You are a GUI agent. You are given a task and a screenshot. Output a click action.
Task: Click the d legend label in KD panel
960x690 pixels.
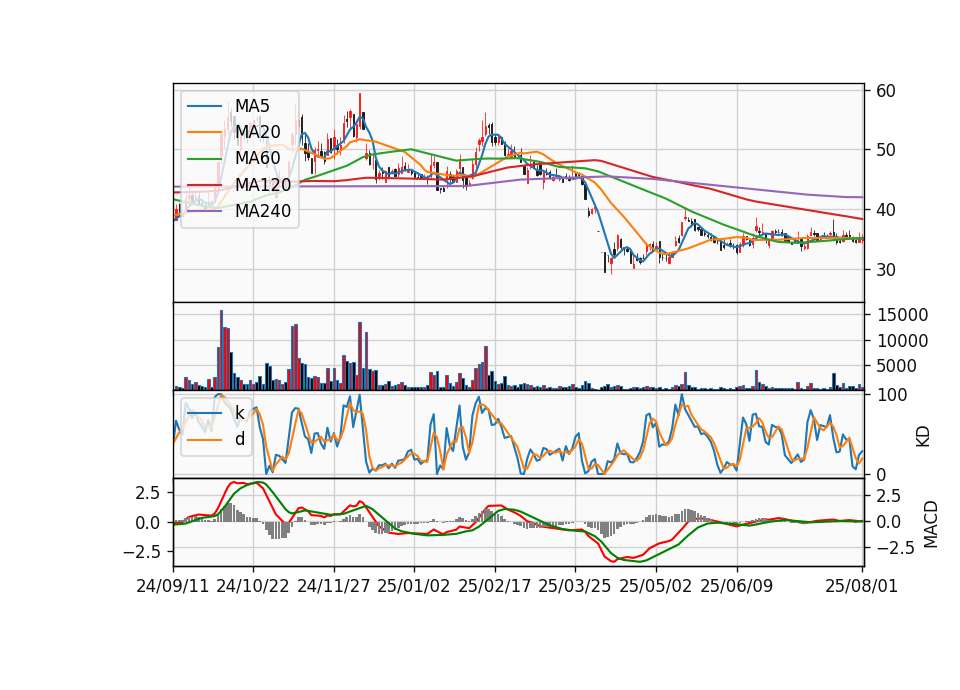pos(240,439)
